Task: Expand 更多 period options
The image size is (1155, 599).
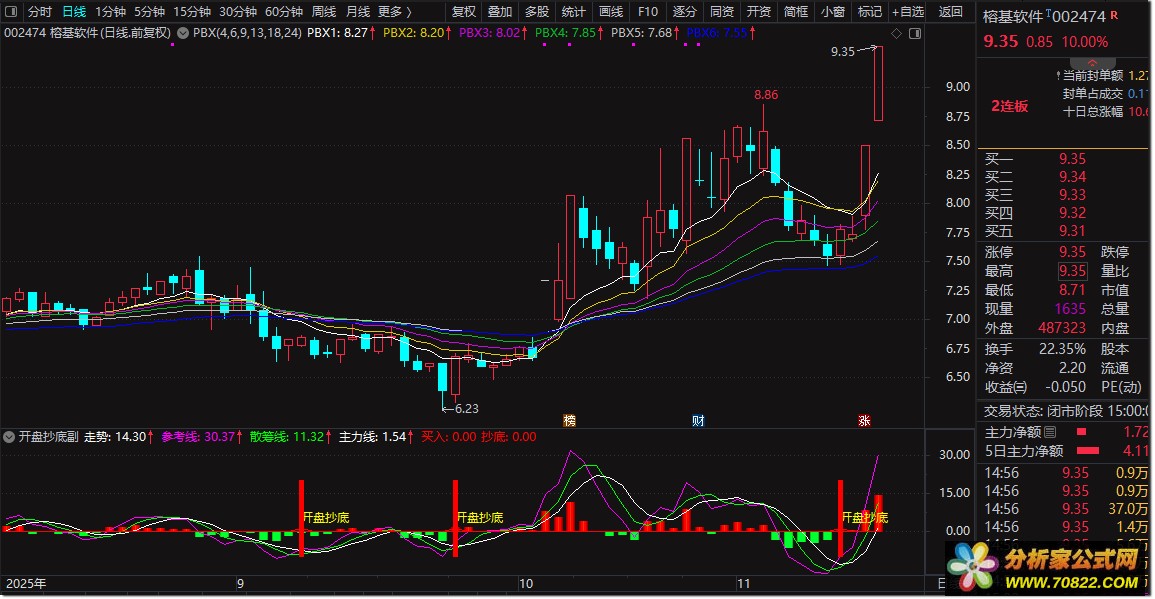Action: coord(394,12)
